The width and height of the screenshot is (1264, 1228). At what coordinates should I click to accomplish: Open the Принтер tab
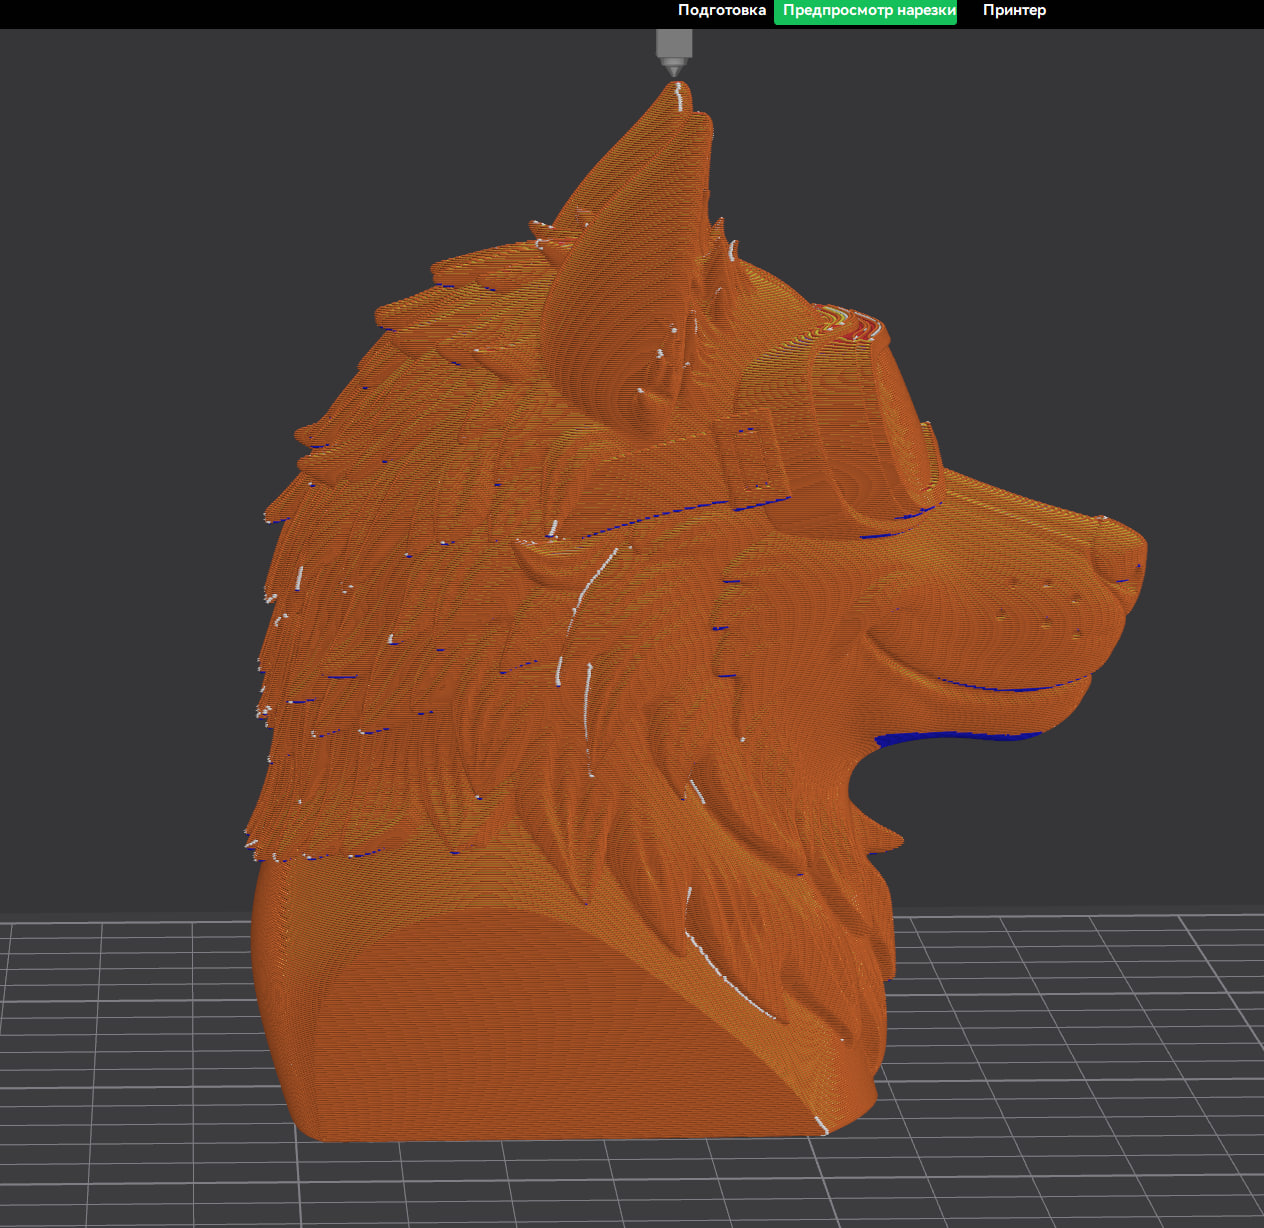pyautogui.click(x=1014, y=11)
